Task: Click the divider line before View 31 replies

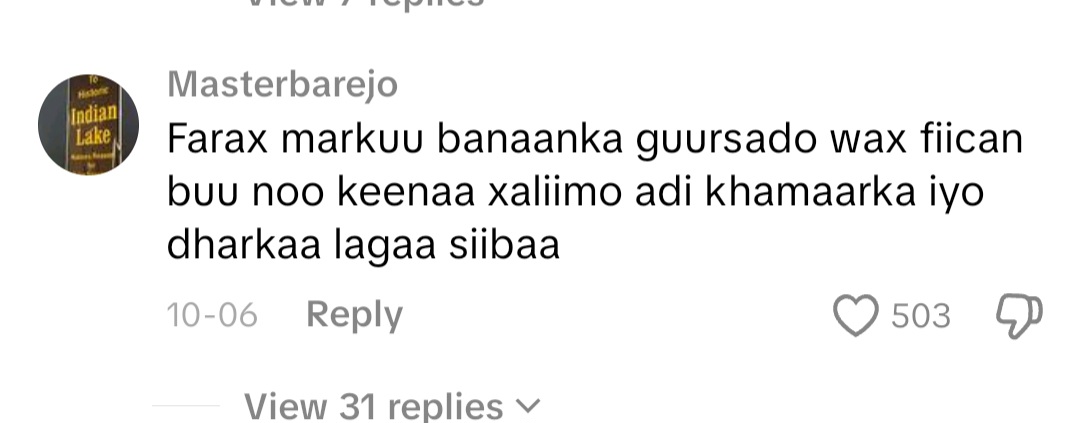Action: (185, 406)
